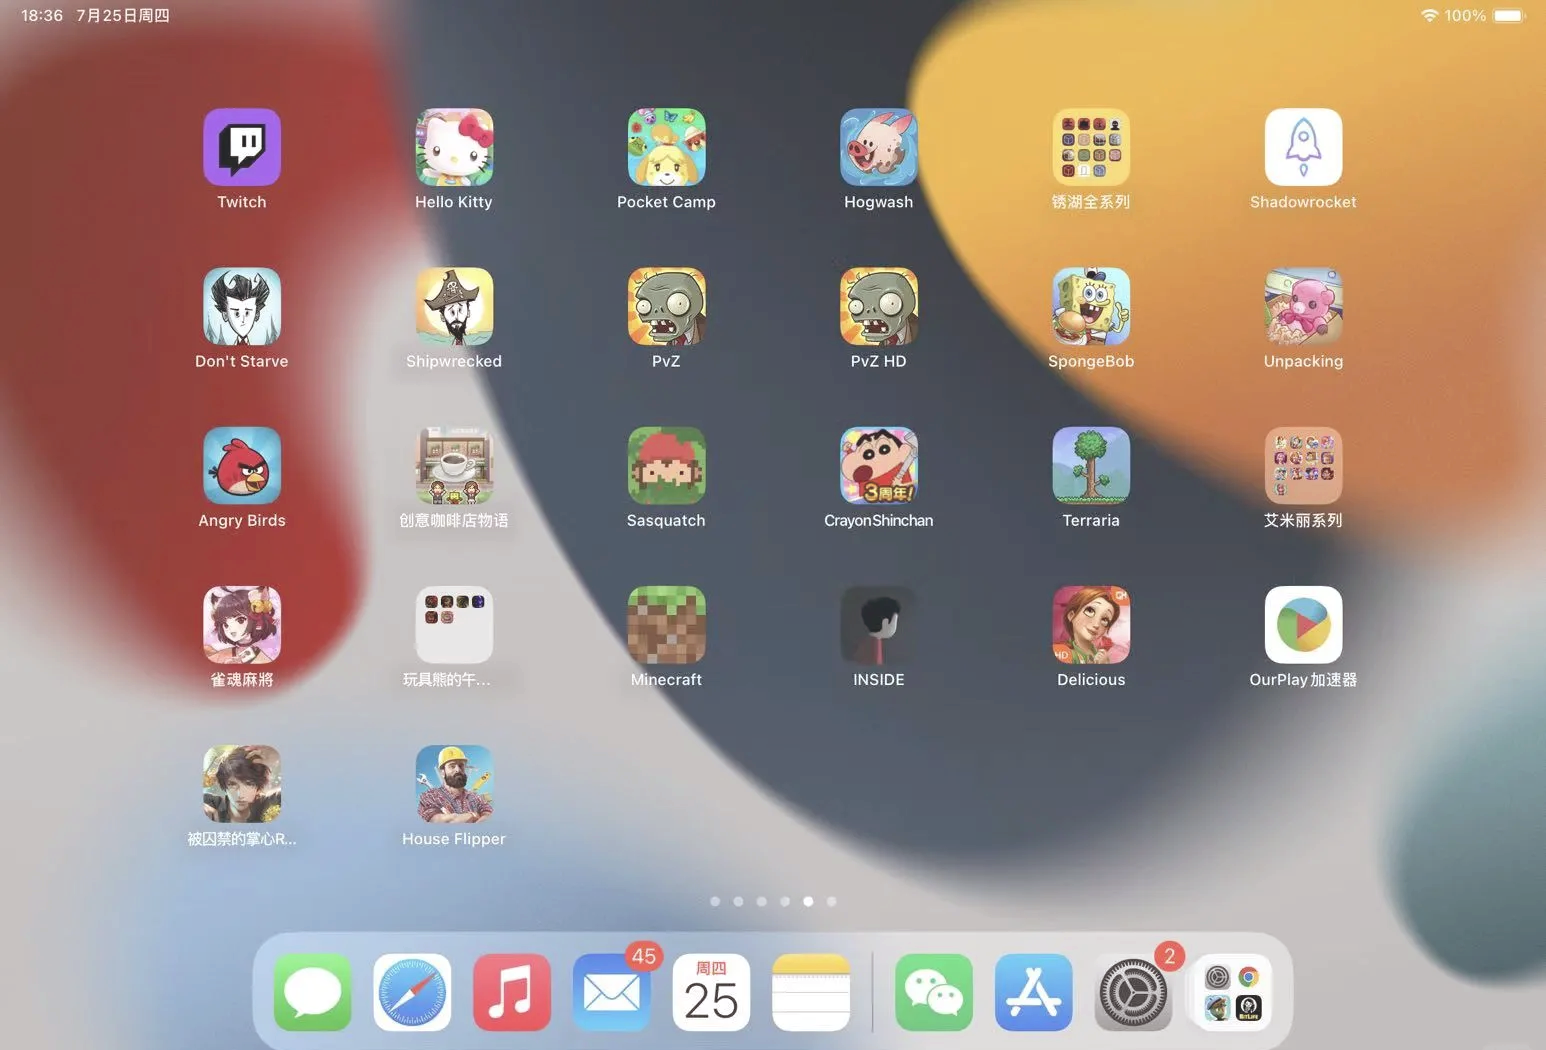Tap the Wi-Fi status icon
1546x1050 pixels.
[x=1429, y=15]
